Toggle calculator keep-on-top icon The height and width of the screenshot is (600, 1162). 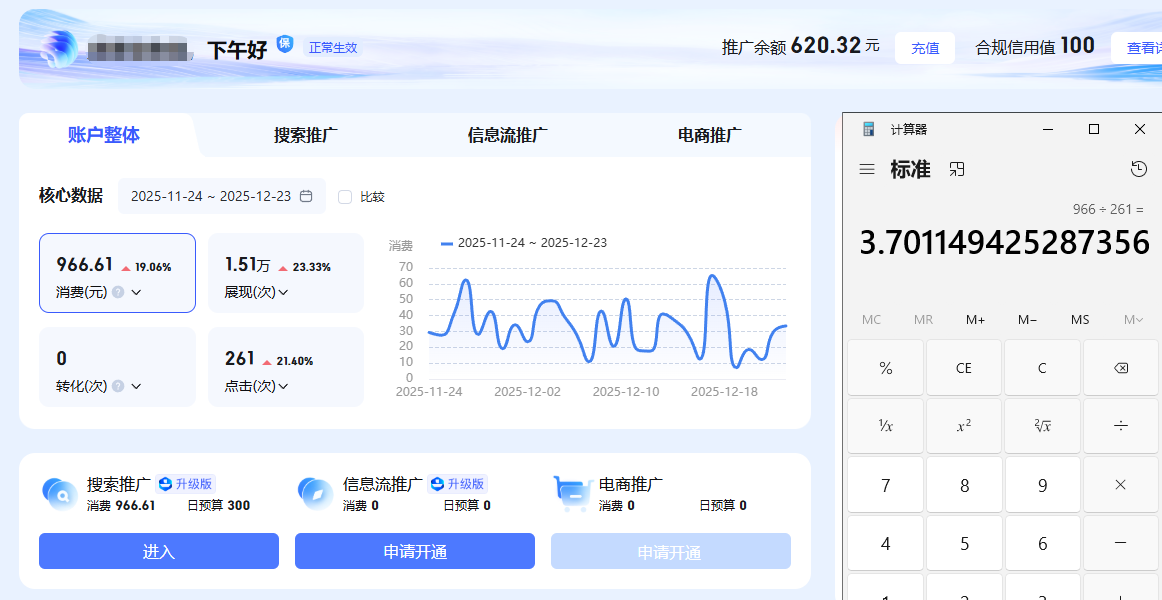(957, 170)
